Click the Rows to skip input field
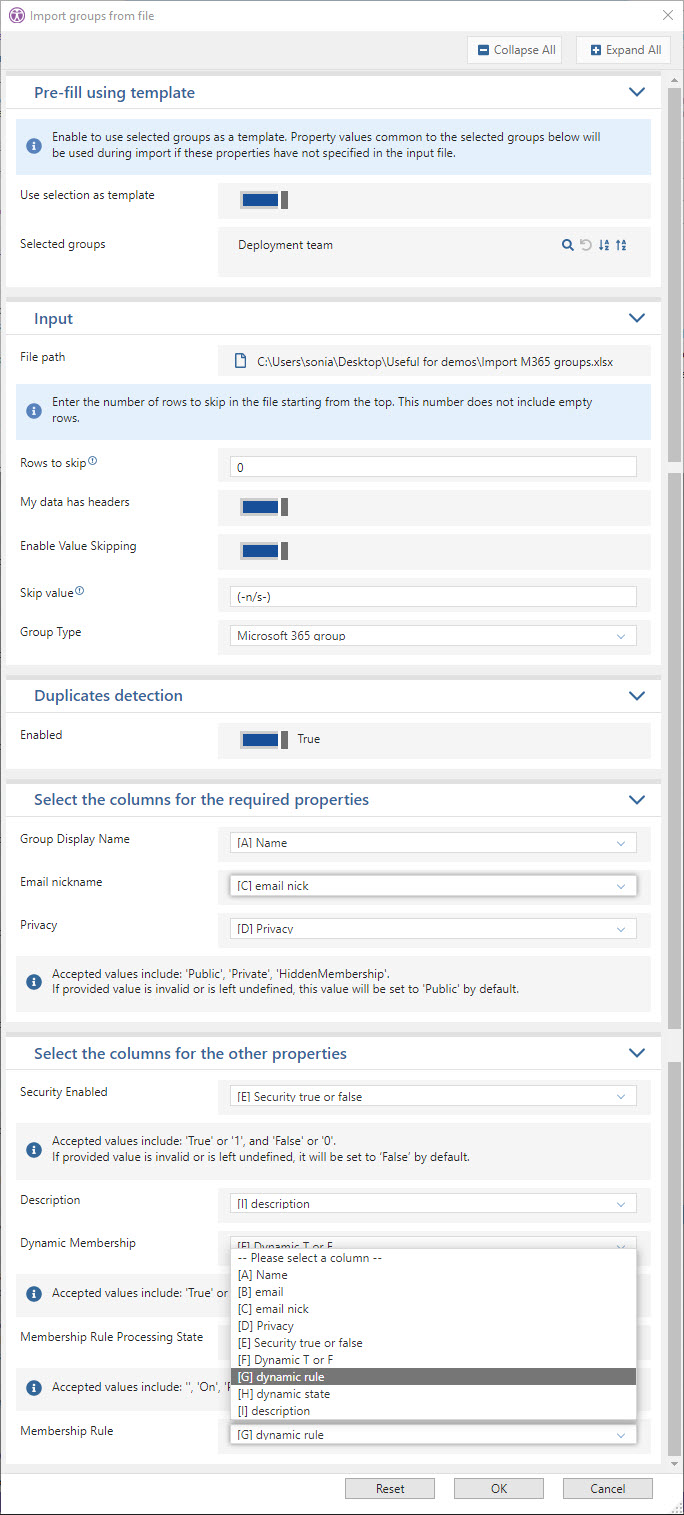Viewport: 684px width, 1515px height. (x=433, y=467)
